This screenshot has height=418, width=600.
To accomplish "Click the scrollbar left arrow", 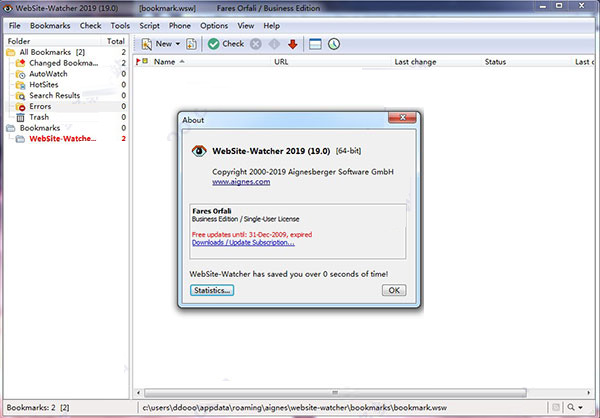I will coord(139,393).
